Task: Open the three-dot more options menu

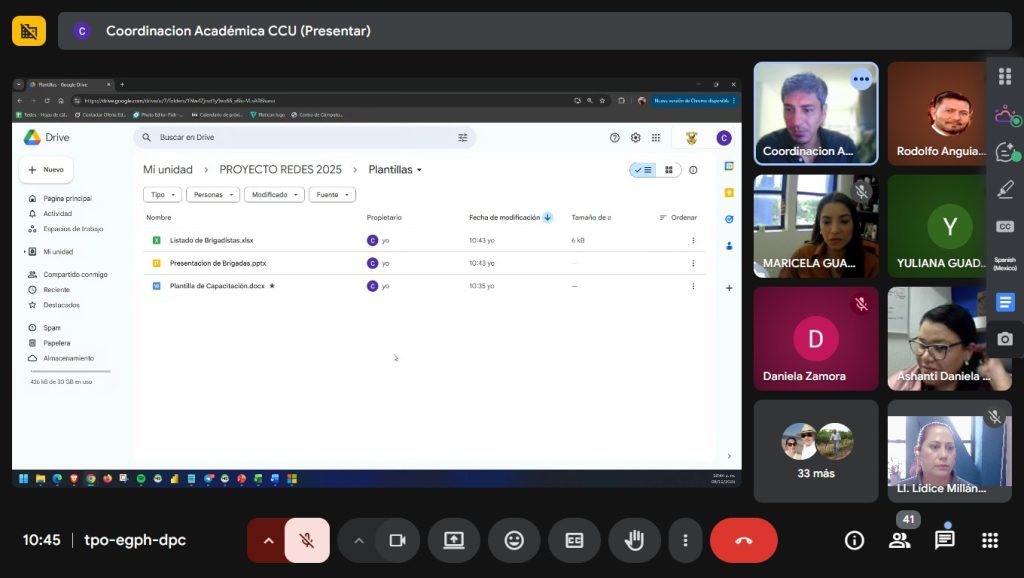Action: pos(685,540)
